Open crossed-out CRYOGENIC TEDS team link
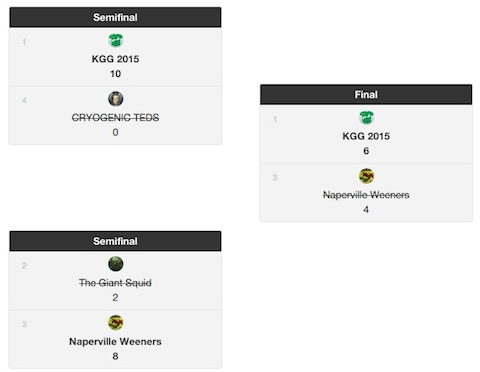480x372 pixels. pos(115,118)
